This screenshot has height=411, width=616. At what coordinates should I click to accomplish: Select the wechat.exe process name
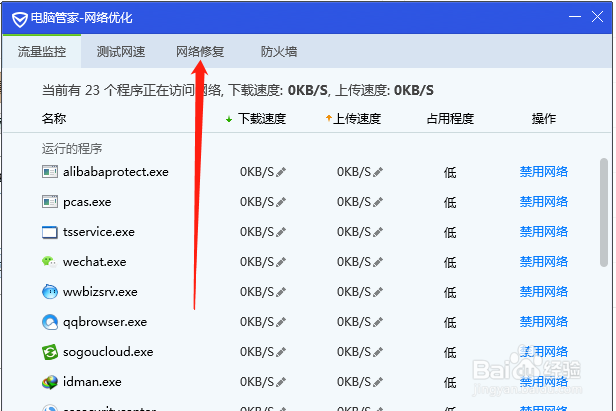(95, 262)
